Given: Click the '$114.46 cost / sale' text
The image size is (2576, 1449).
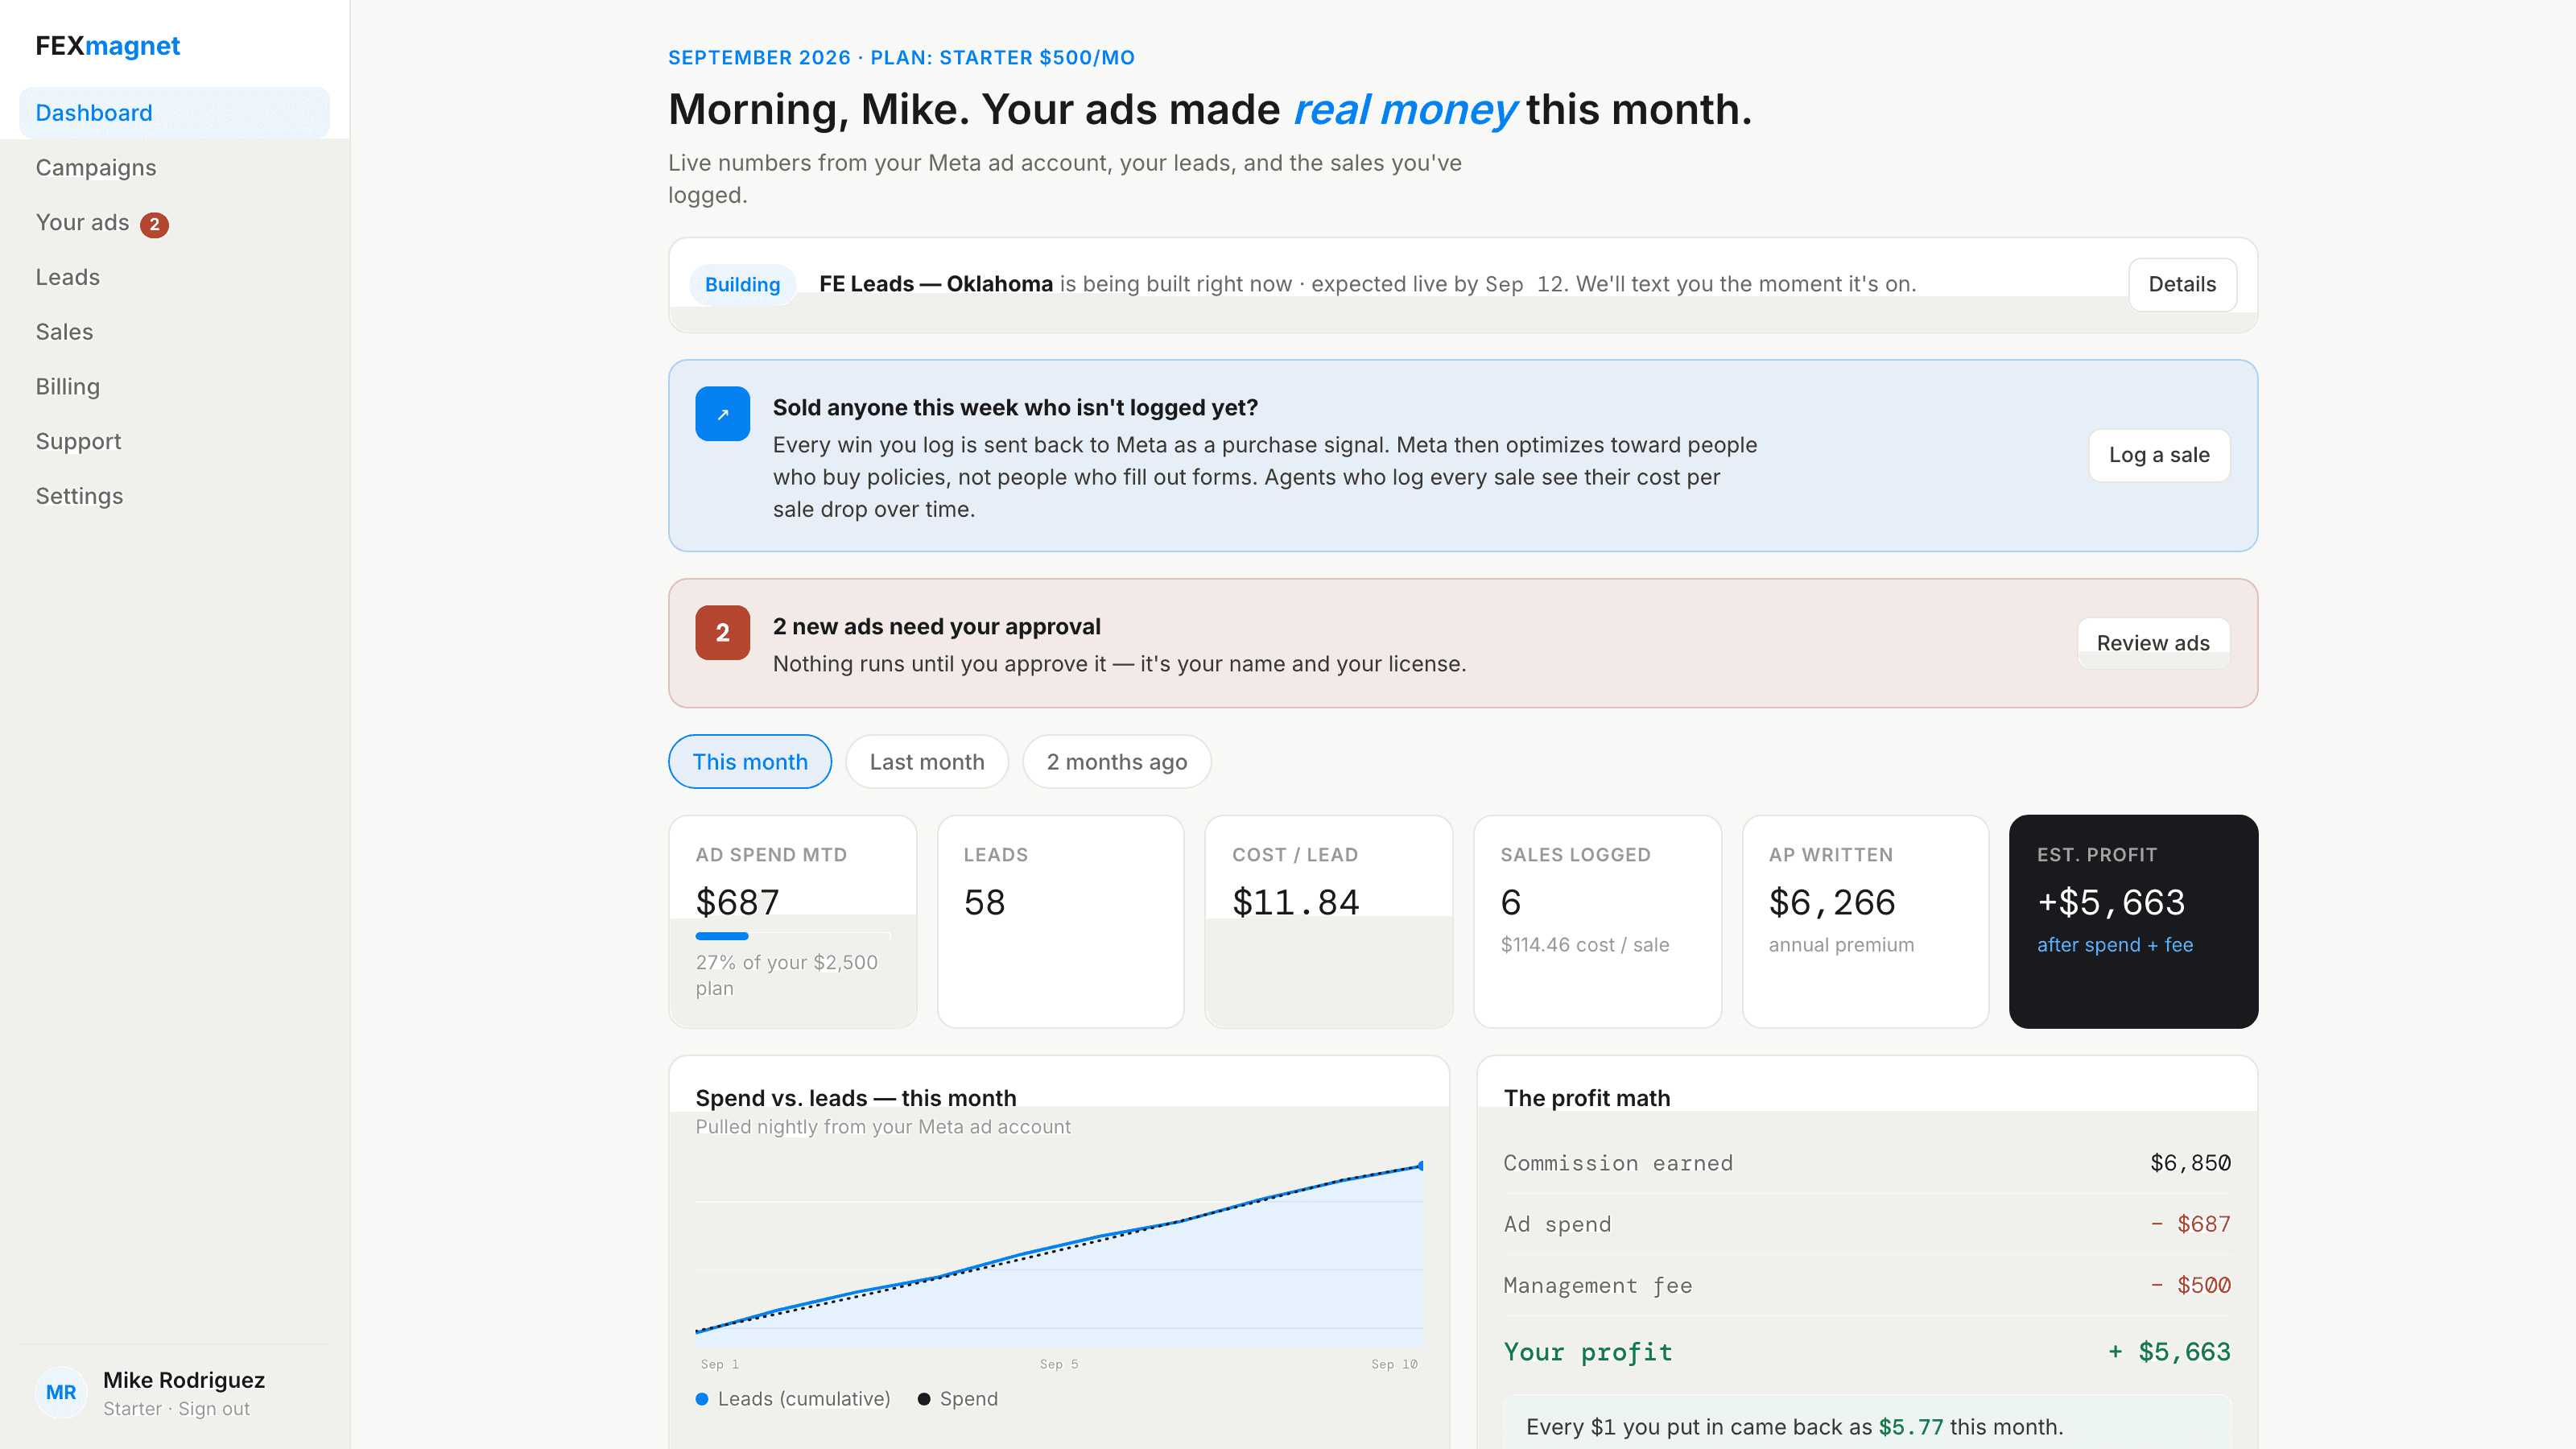Looking at the screenshot, I should pos(1585,945).
